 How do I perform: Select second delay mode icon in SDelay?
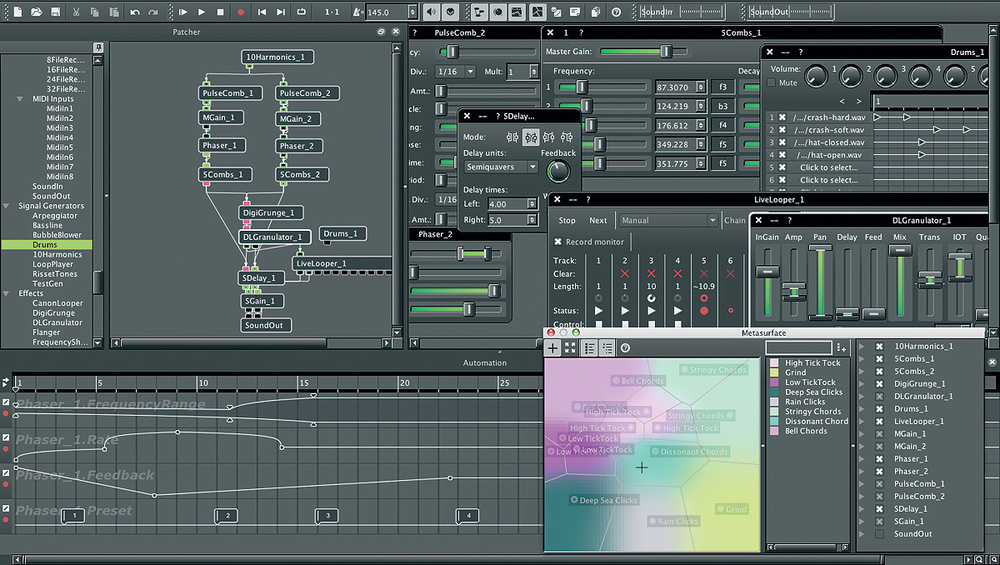(x=531, y=136)
